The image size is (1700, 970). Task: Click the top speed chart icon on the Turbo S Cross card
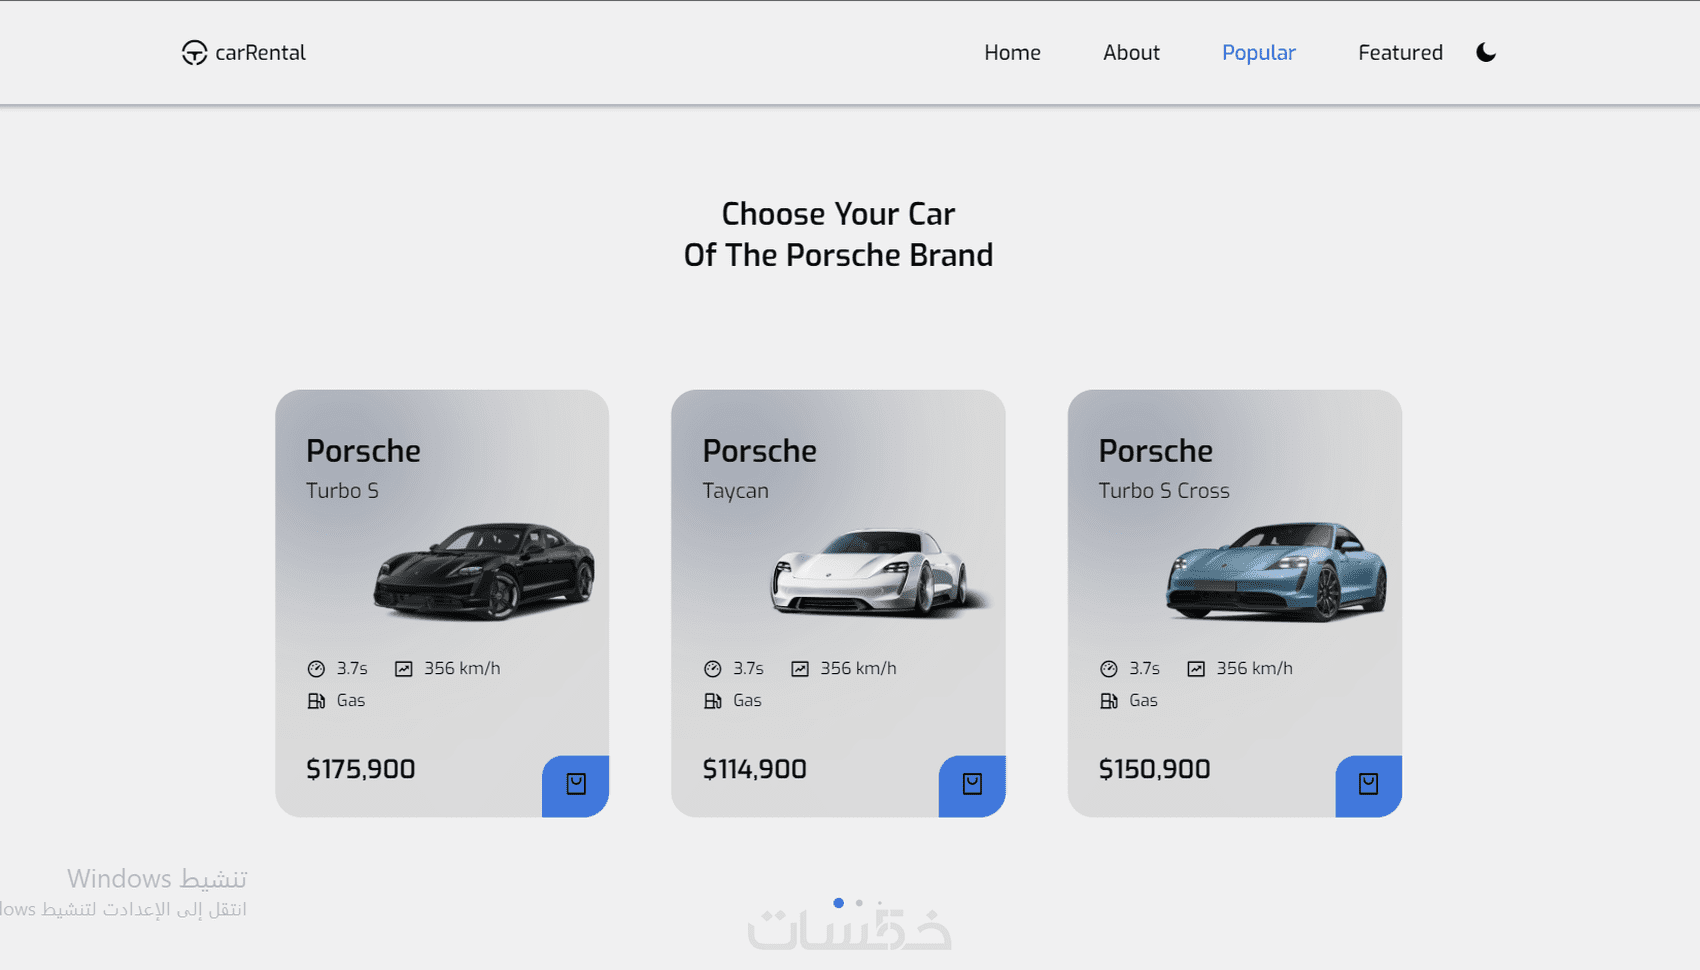tap(1196, 669)
